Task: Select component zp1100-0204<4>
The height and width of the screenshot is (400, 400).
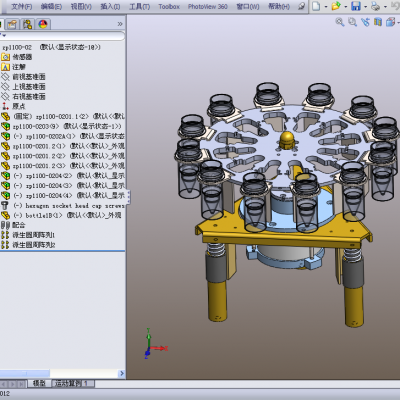Action: [63, 195]
